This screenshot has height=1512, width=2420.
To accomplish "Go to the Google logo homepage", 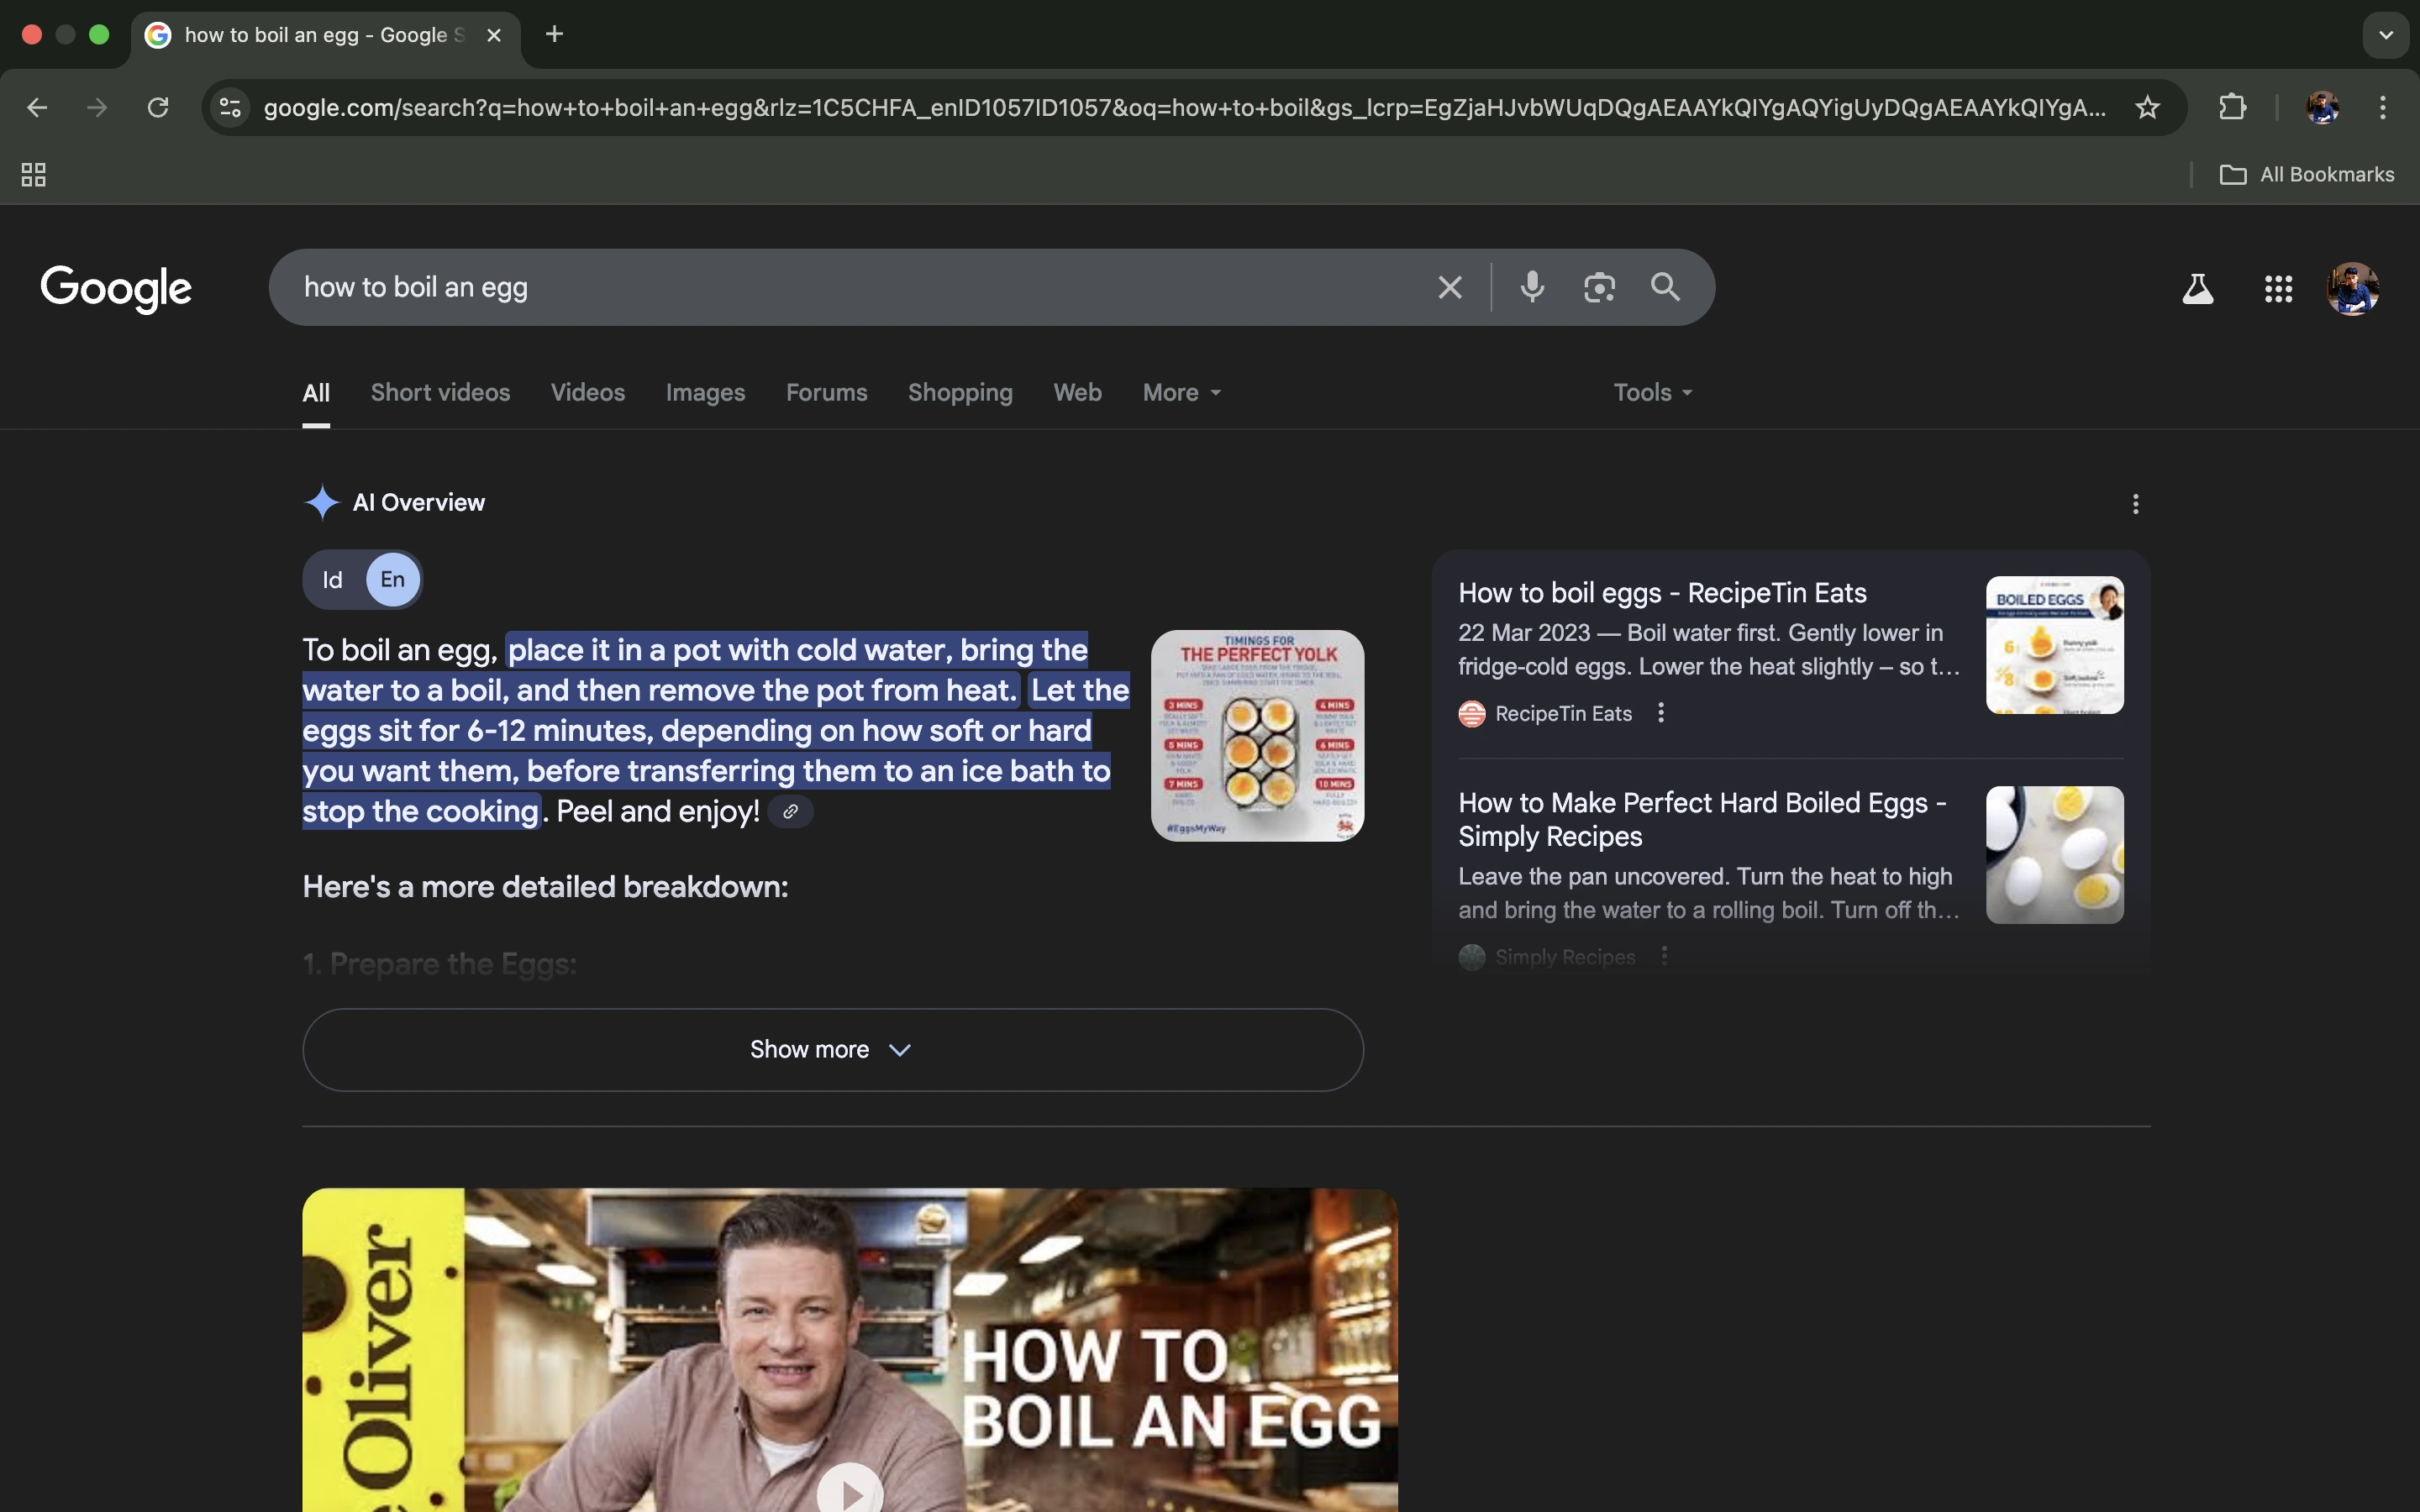I will click(116, 288).
